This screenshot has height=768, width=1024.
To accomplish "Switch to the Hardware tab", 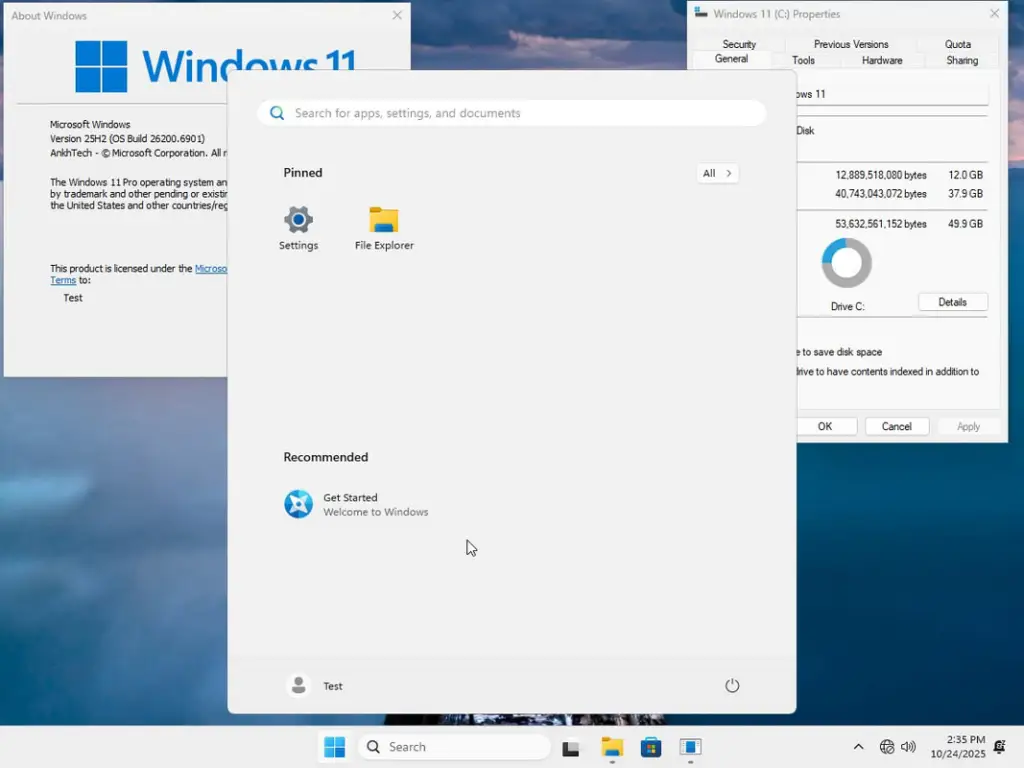I will (x=882, y=60).
